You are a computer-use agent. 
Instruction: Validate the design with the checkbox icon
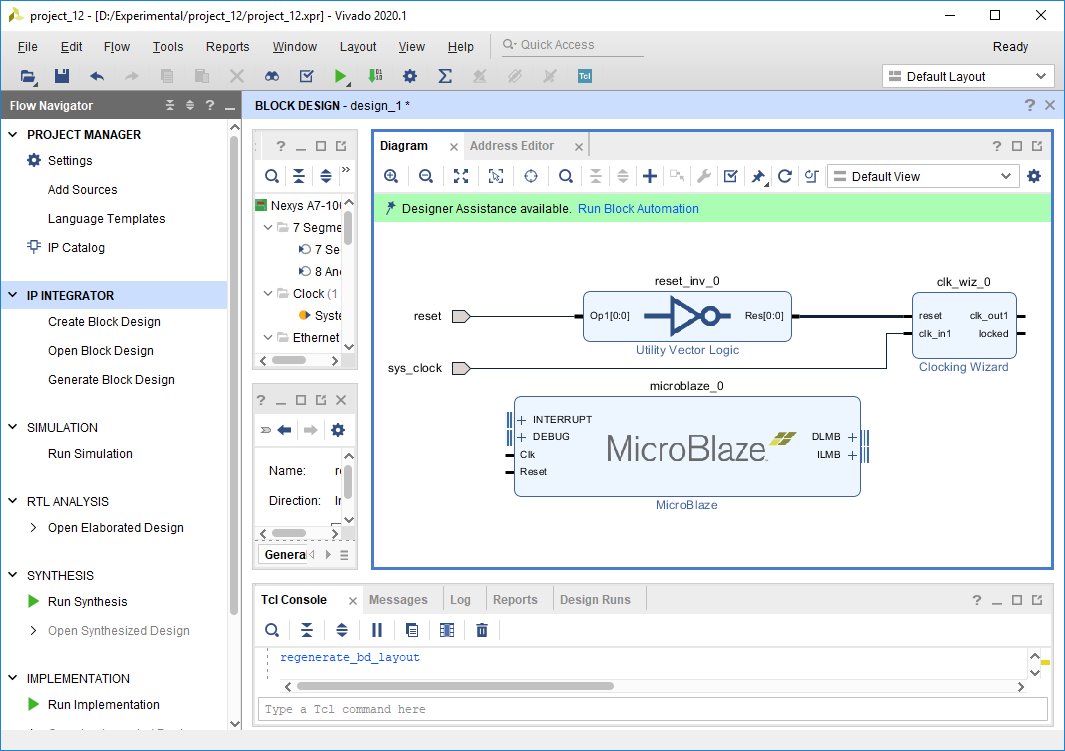pos(731,177)
